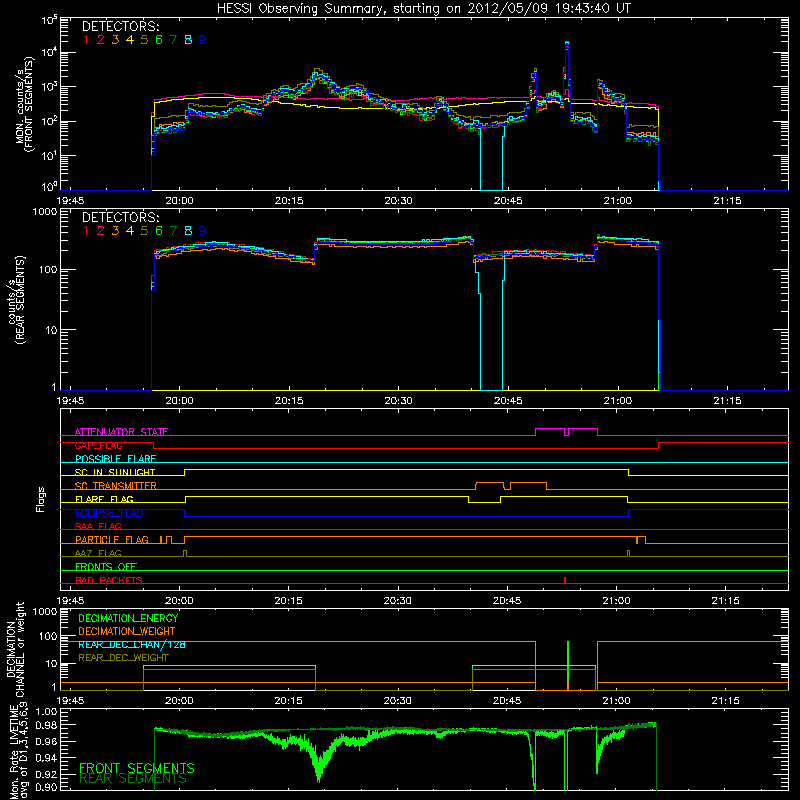Select blue detector 9 in front segments legend
This screenshot has width=800, height=800.
tap(203, 40)
